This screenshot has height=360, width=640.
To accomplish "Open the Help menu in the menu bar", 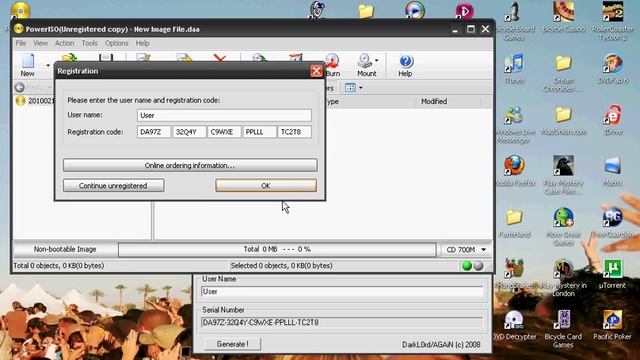I will click(x=142, y=43).
